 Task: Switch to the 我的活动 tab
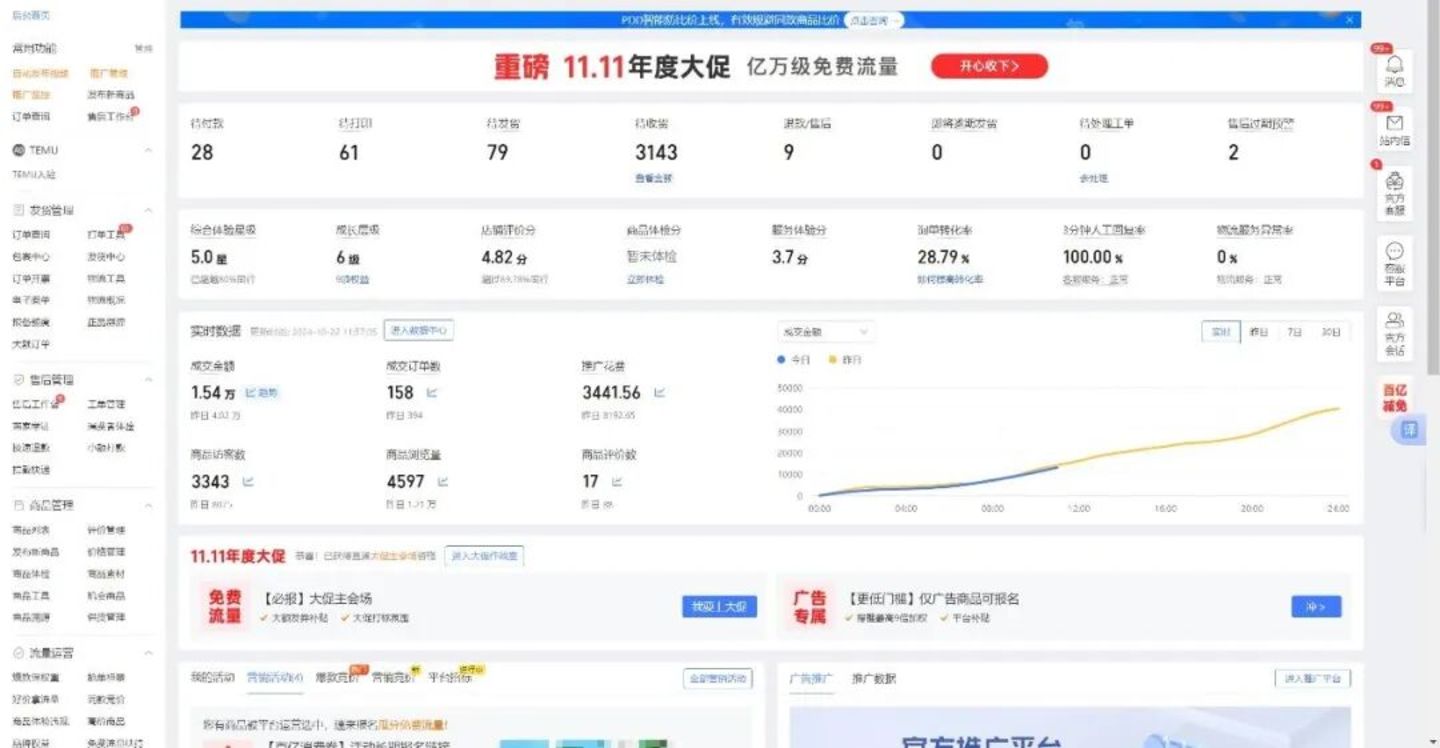[212, 677]
